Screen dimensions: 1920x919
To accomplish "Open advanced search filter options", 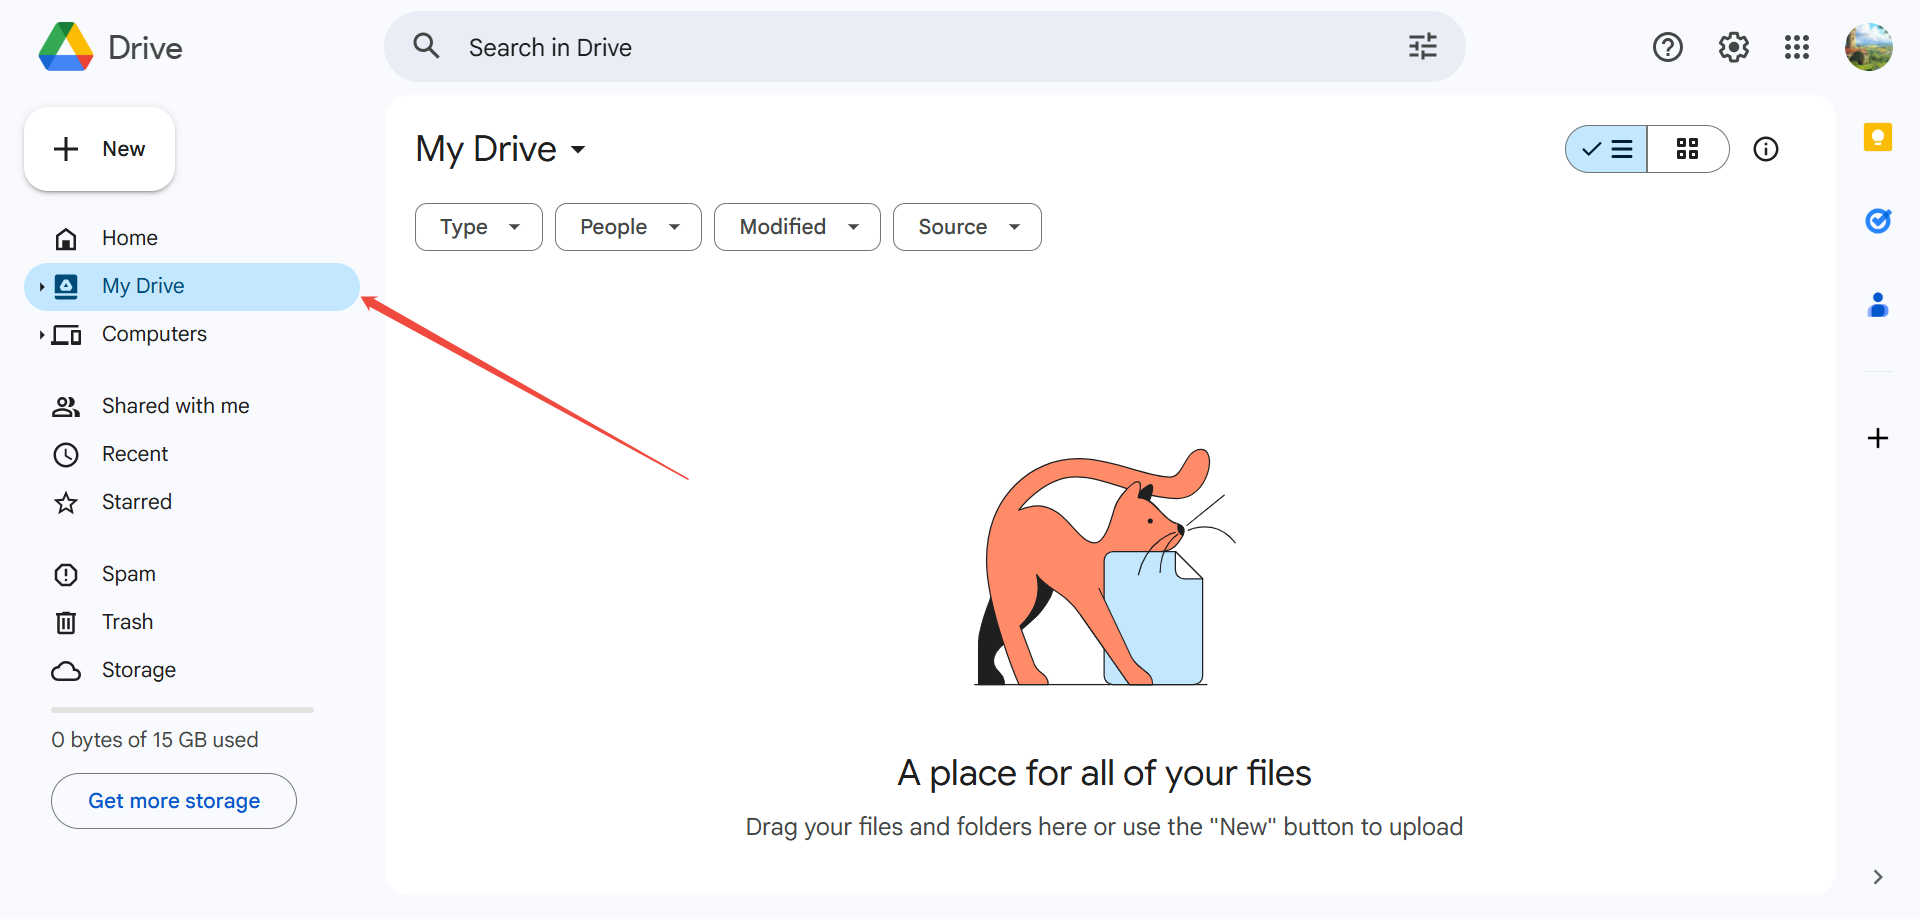I will pyautogui.click(x=1422, y=46).
